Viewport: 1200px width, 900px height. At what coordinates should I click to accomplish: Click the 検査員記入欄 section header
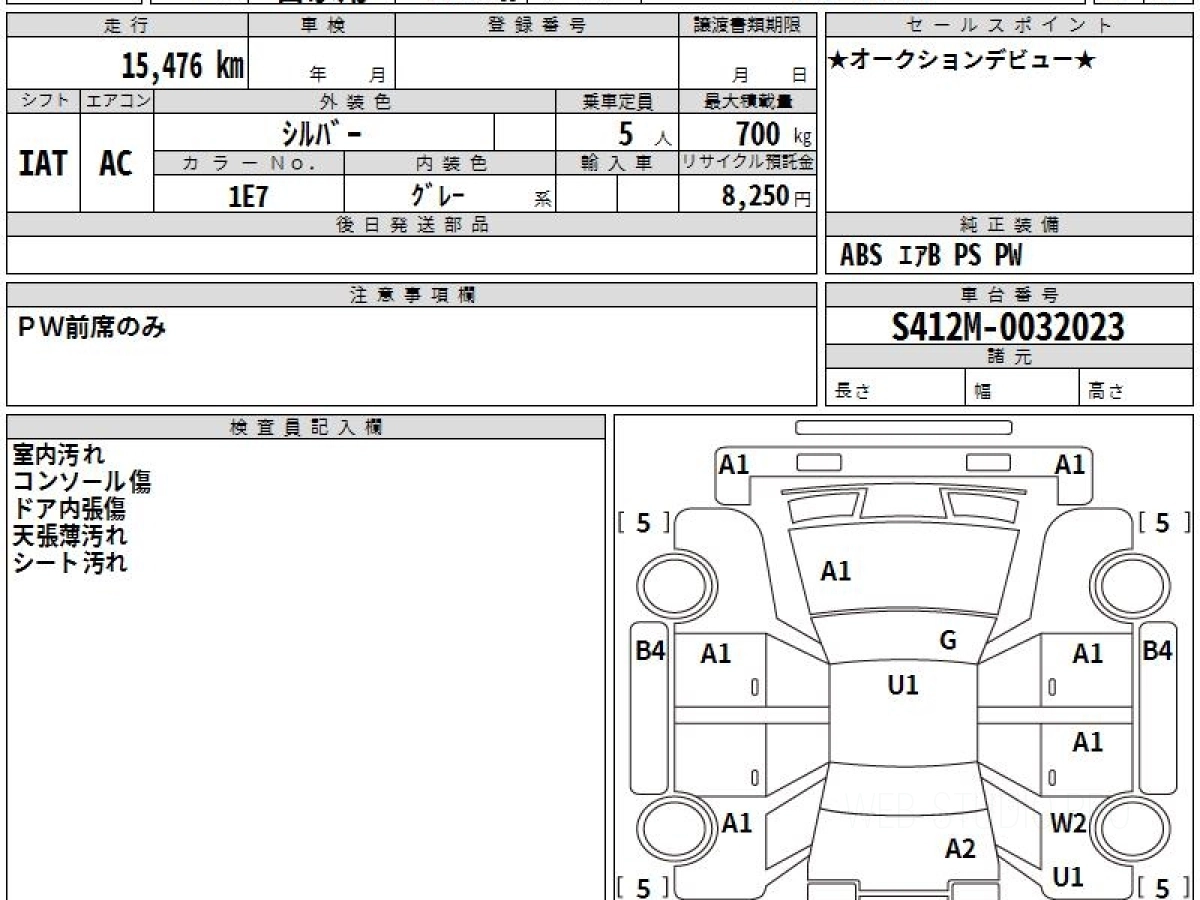pos(306,427)
